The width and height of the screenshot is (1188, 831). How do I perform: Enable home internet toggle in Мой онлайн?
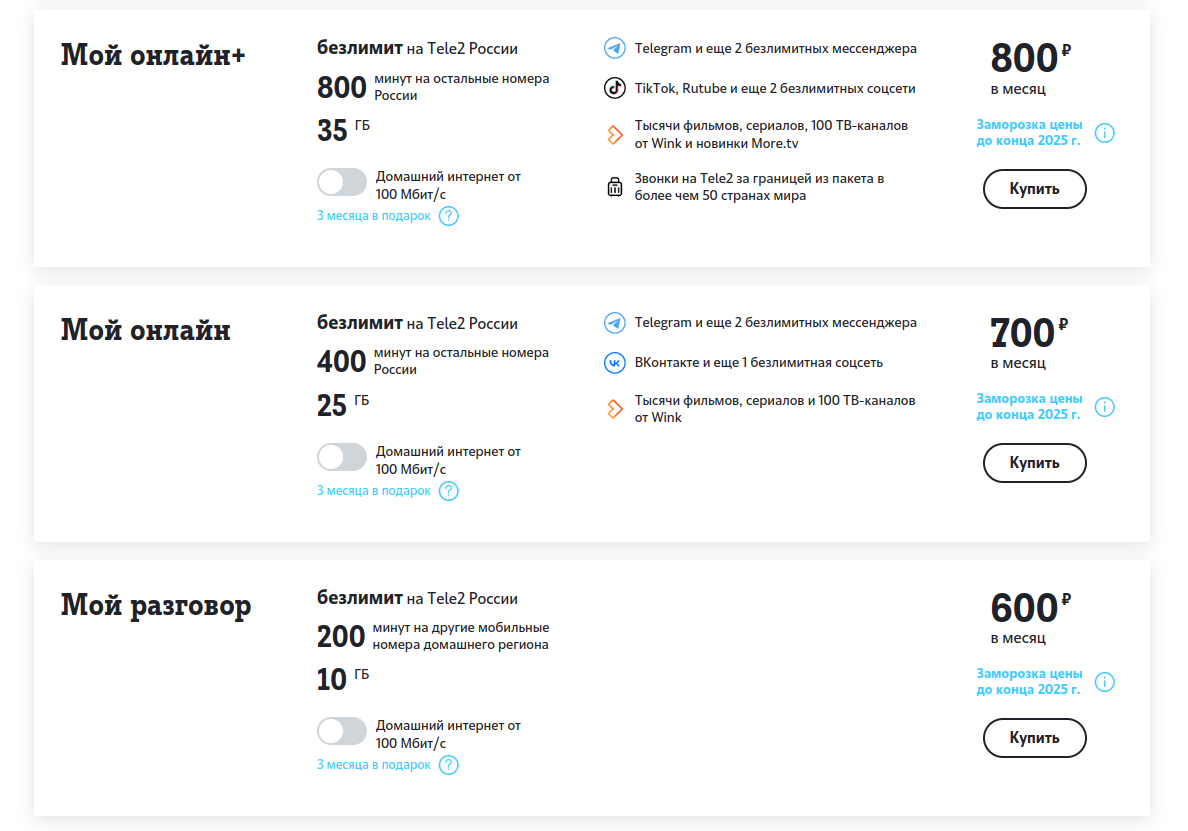(x=342, y=458)
